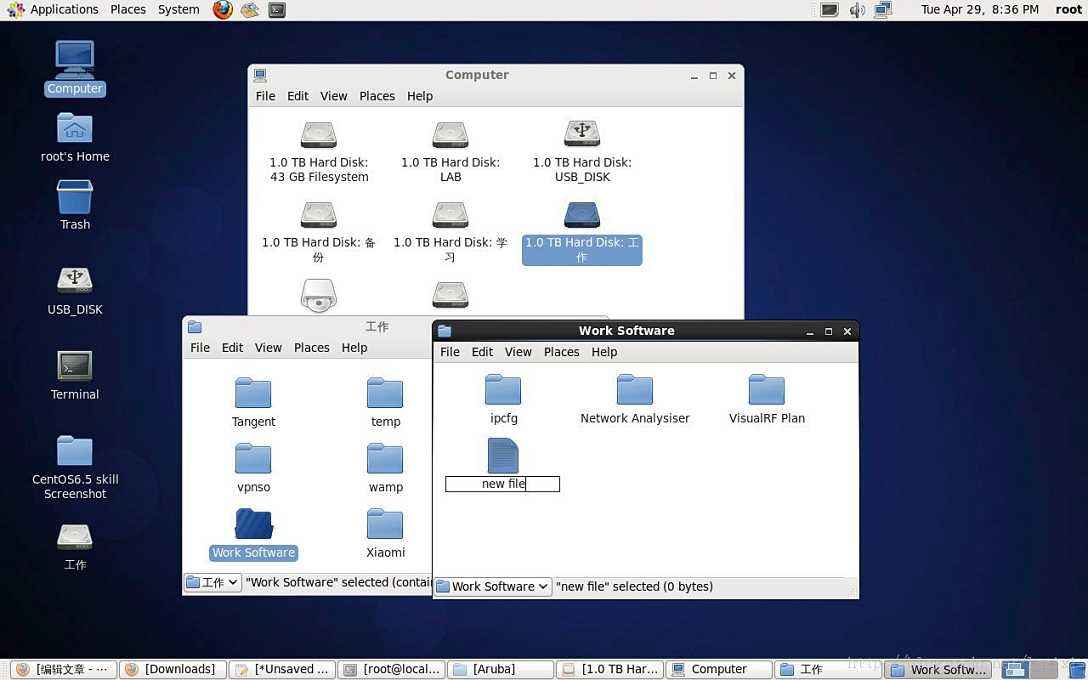Open Help menu in Computer window
The image size is (1088, 680).
[x=420, y=96]
